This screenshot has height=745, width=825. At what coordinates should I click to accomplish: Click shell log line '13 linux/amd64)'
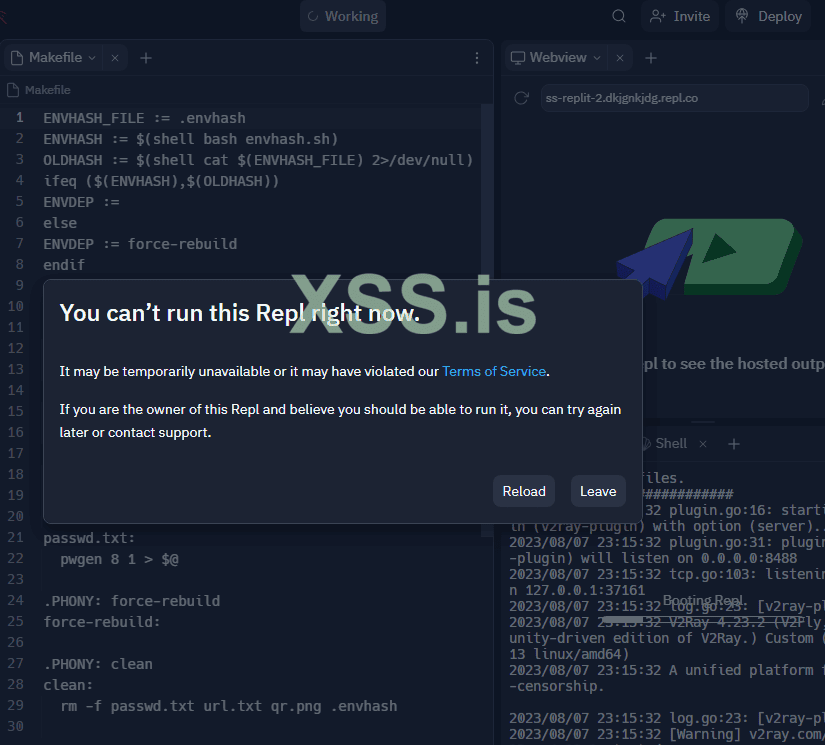click(569, 654)
